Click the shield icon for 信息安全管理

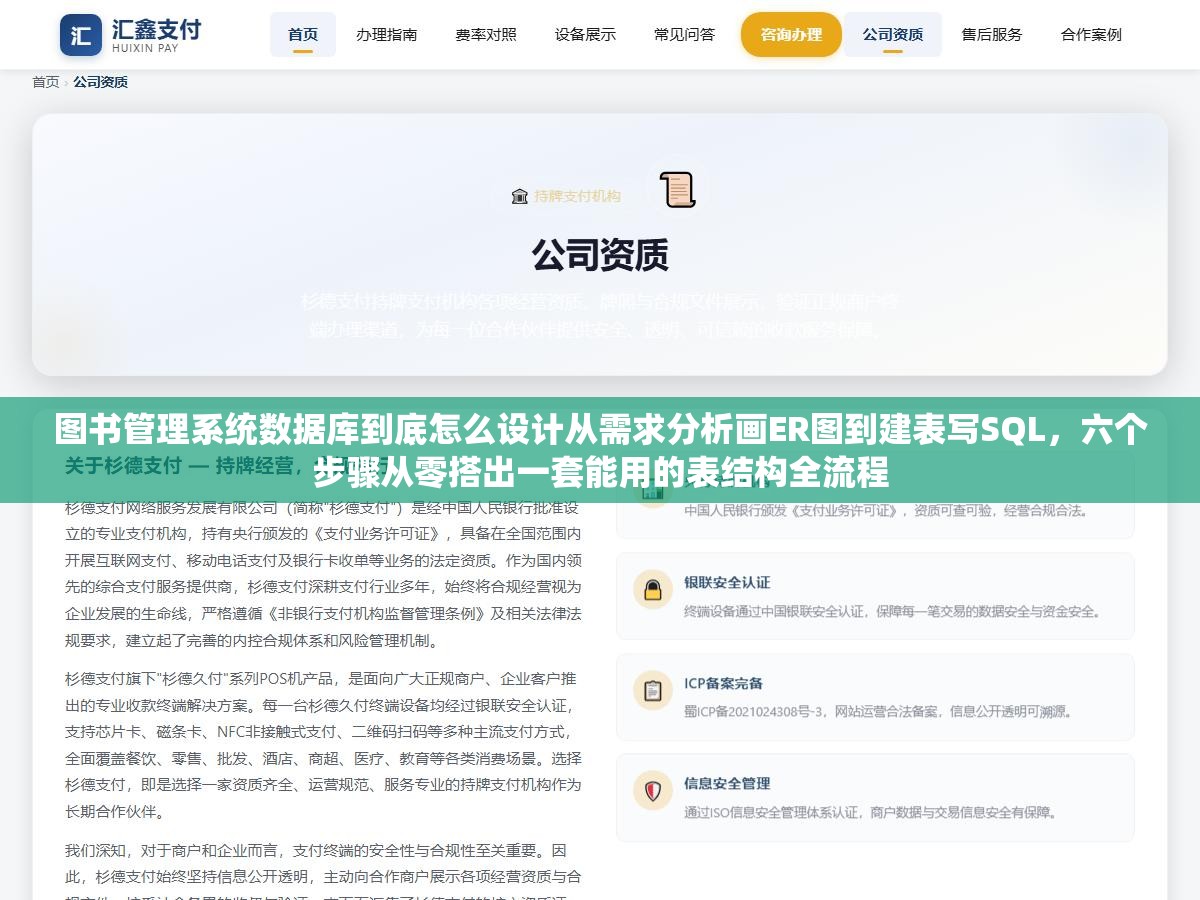[653, 791]
